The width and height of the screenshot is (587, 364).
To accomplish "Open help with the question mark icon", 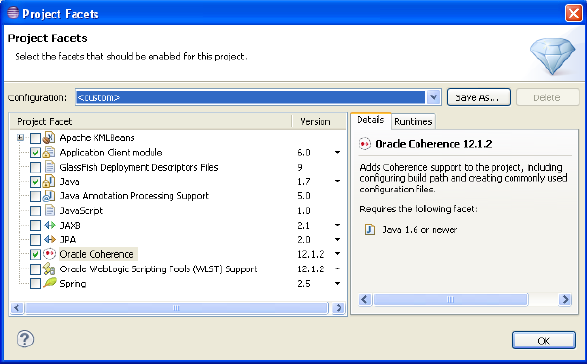I will pos(25,339).
